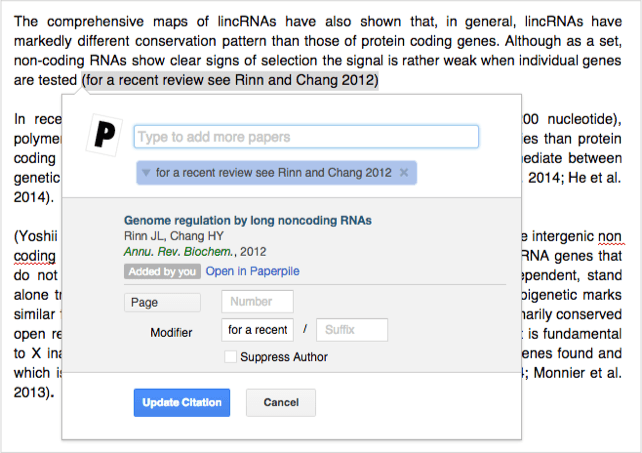642x453 pixels.
Task: Click the Paperpile logo icon
Action: pos(104,133)
